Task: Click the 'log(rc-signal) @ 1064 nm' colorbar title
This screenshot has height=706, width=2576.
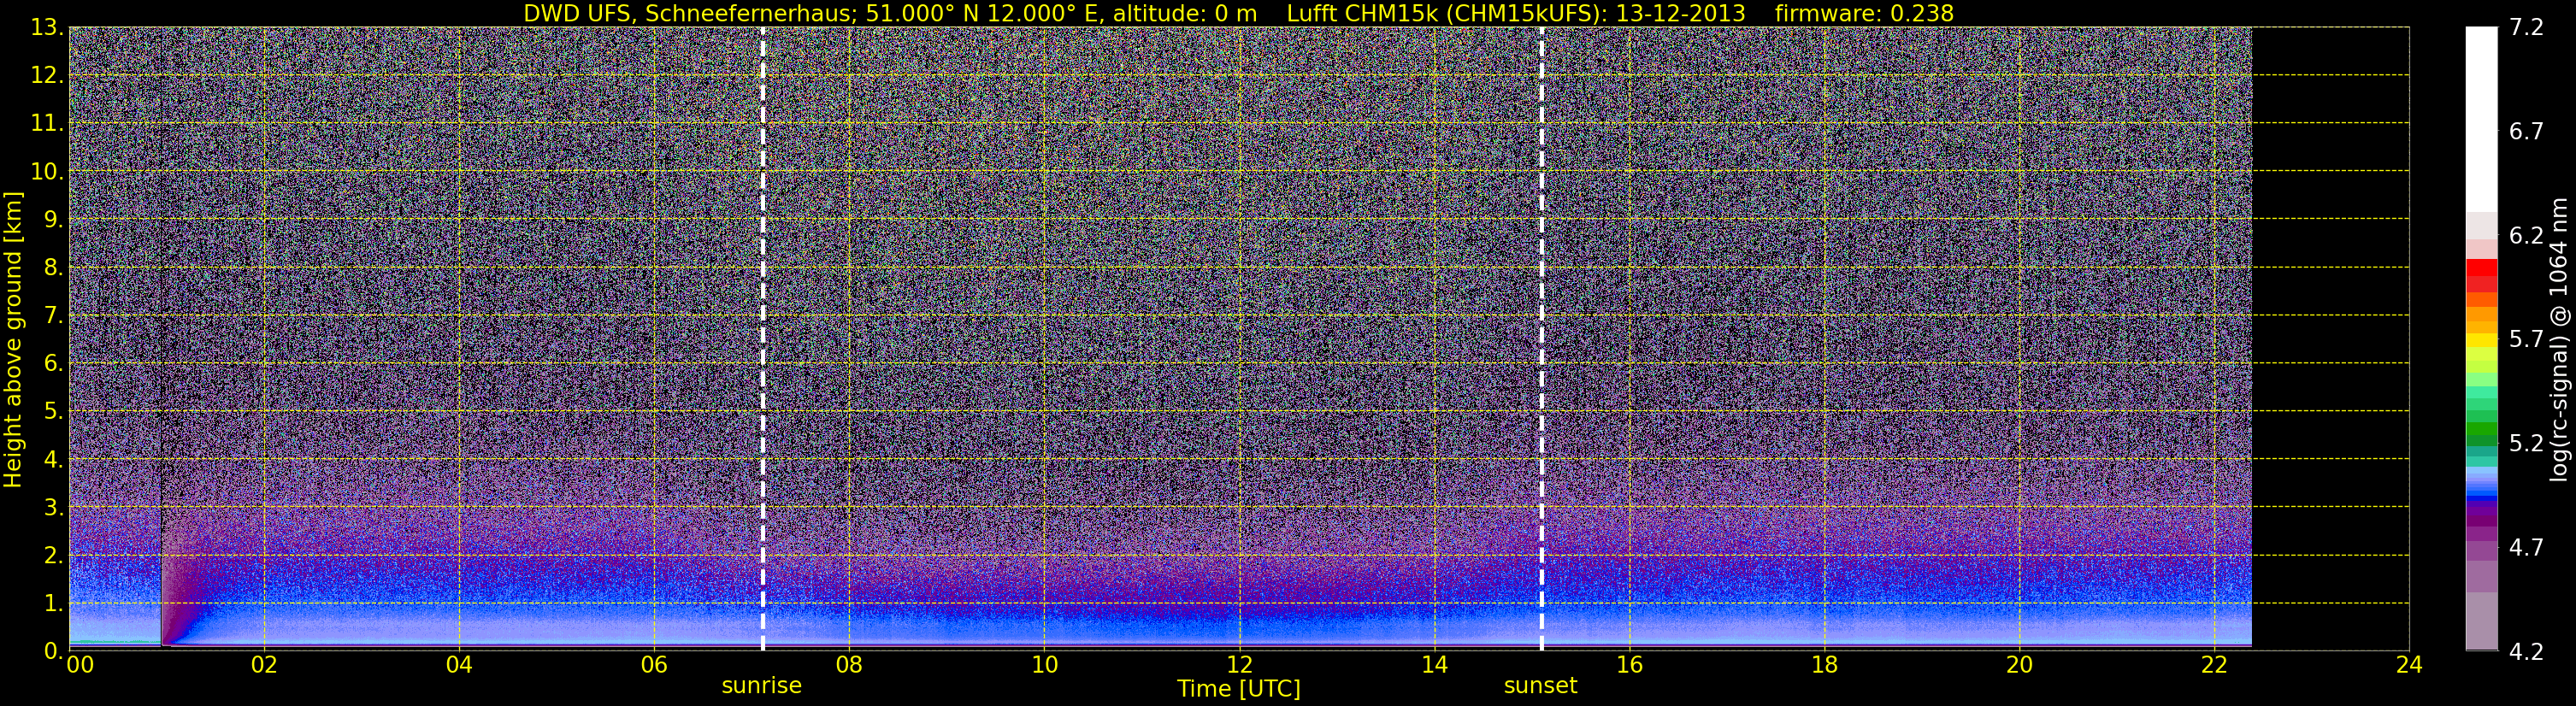Action: click(x=2559, y=339)
